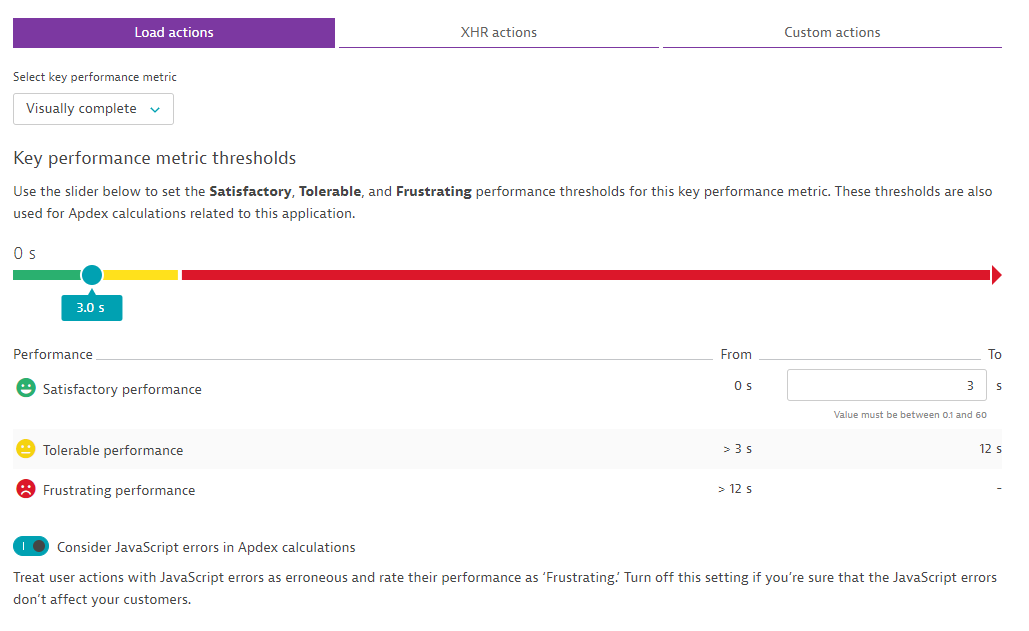Click the yellow tolerable neutral face icon

coord(26,449)
